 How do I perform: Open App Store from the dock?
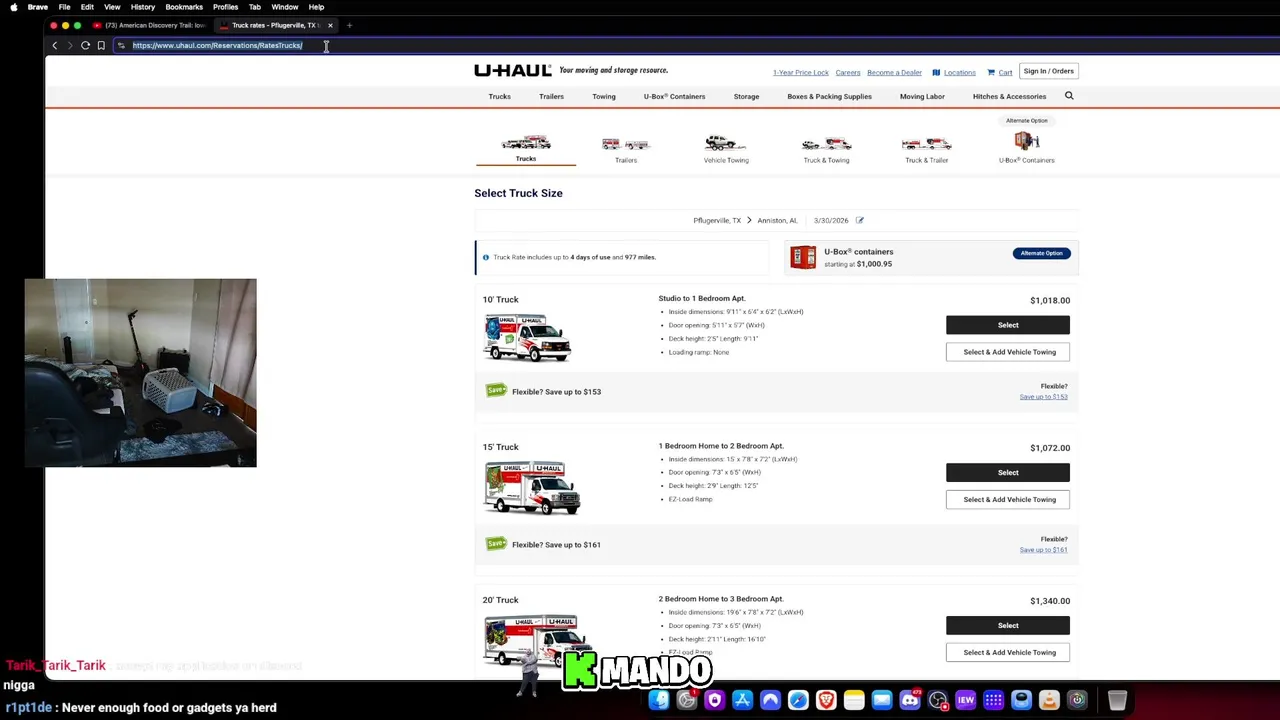(x=742, y=700)
